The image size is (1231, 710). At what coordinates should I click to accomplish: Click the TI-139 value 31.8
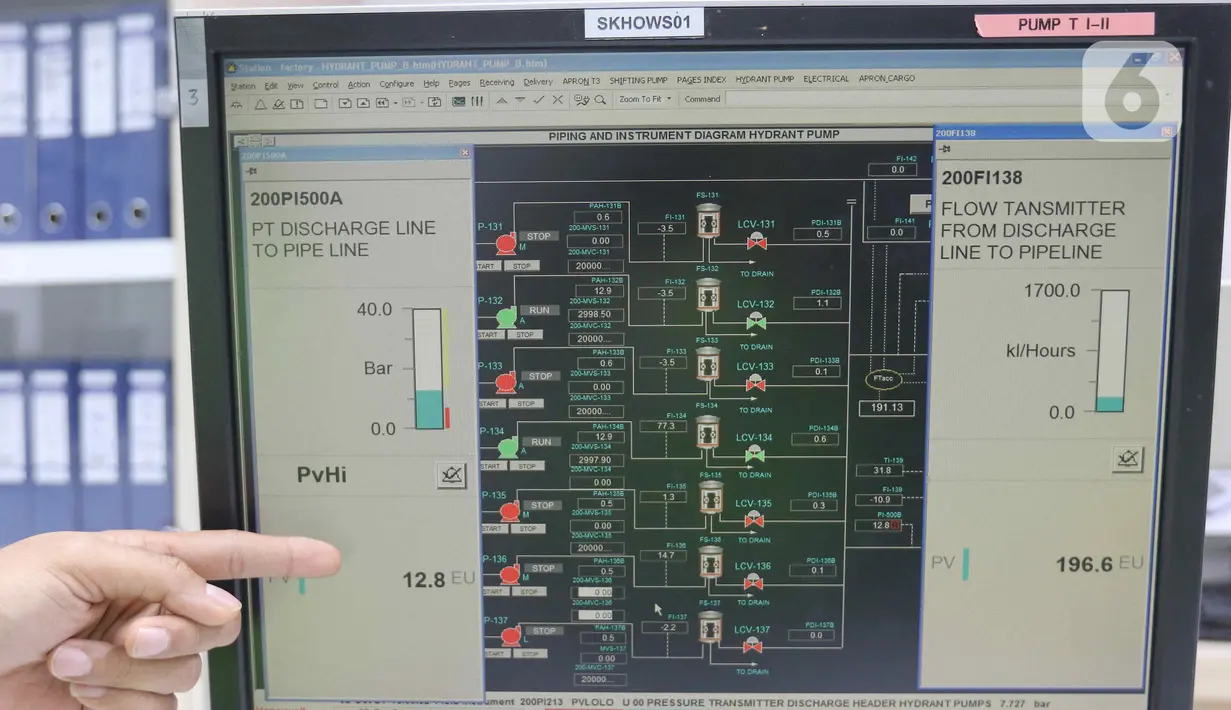tap(881, 470)
